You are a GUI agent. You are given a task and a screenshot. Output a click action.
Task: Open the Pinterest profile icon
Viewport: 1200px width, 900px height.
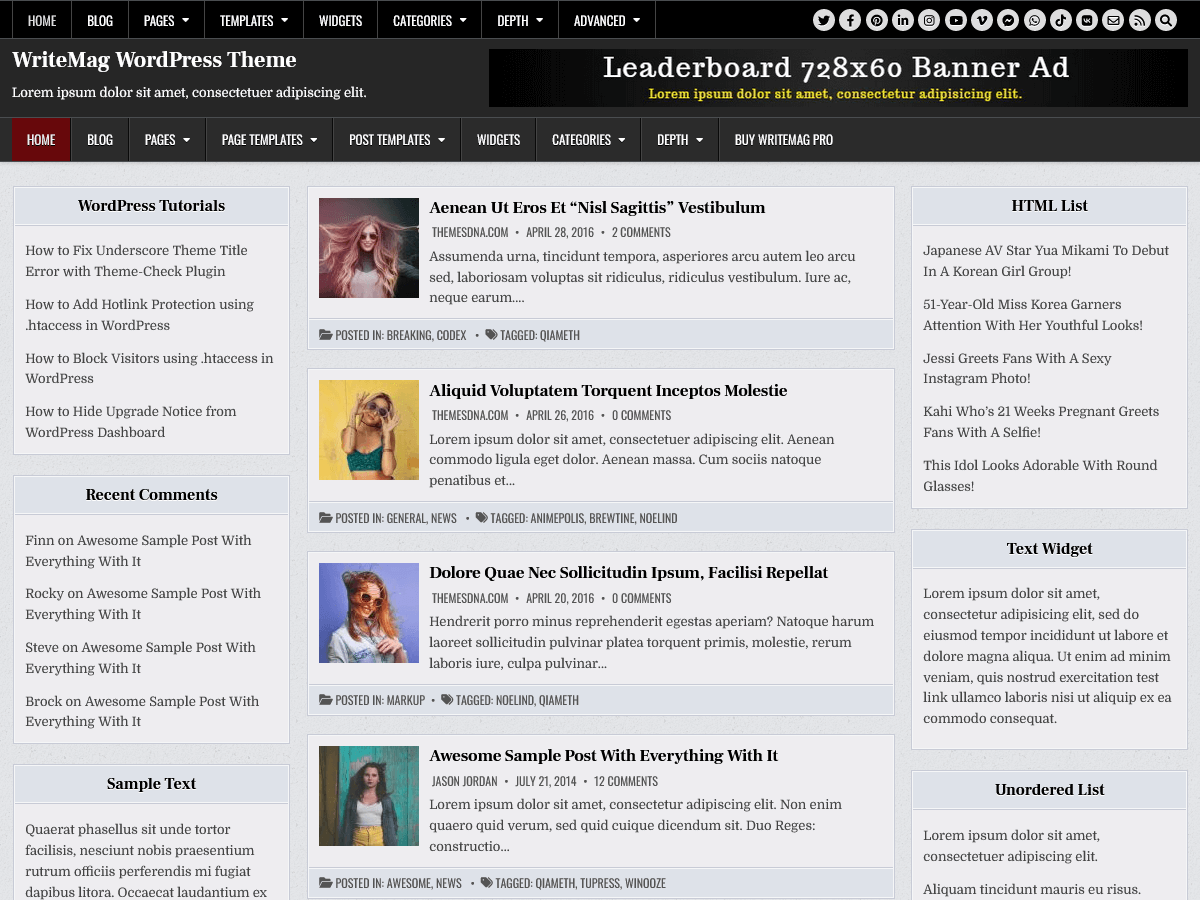point(876,19)
